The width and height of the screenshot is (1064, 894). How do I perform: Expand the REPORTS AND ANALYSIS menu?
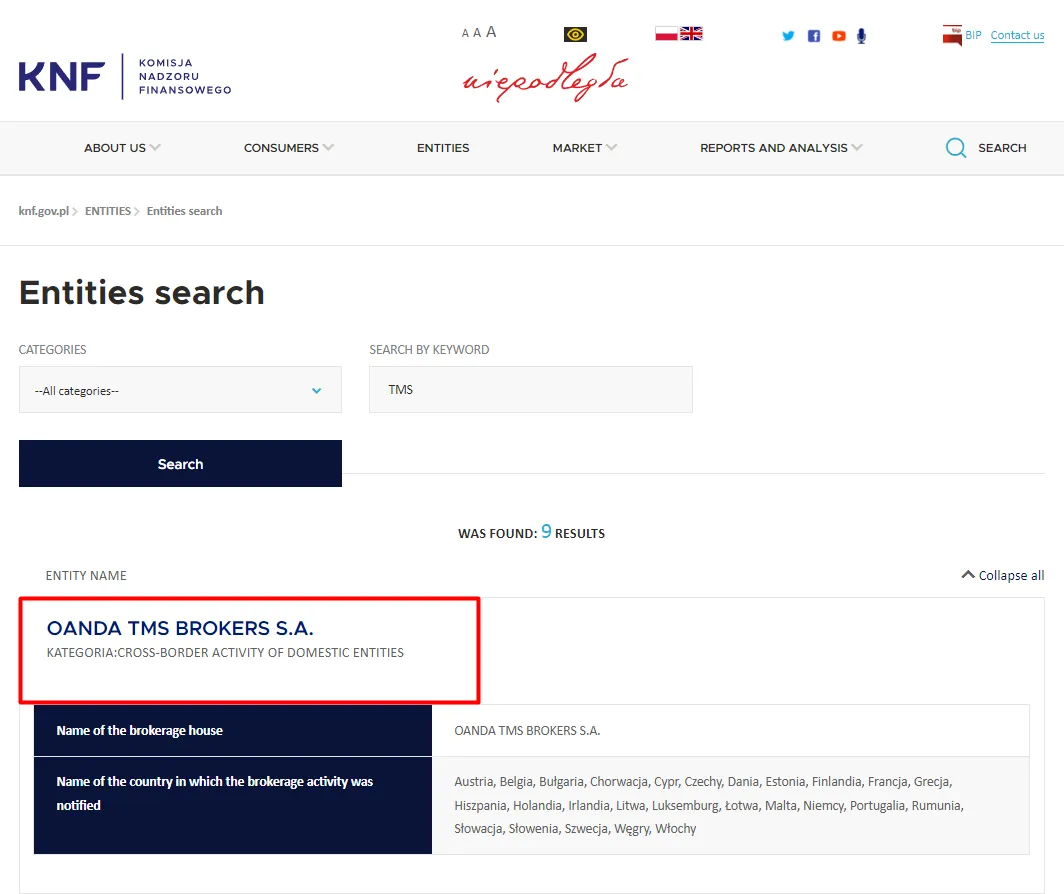click(x=781, y=148)
